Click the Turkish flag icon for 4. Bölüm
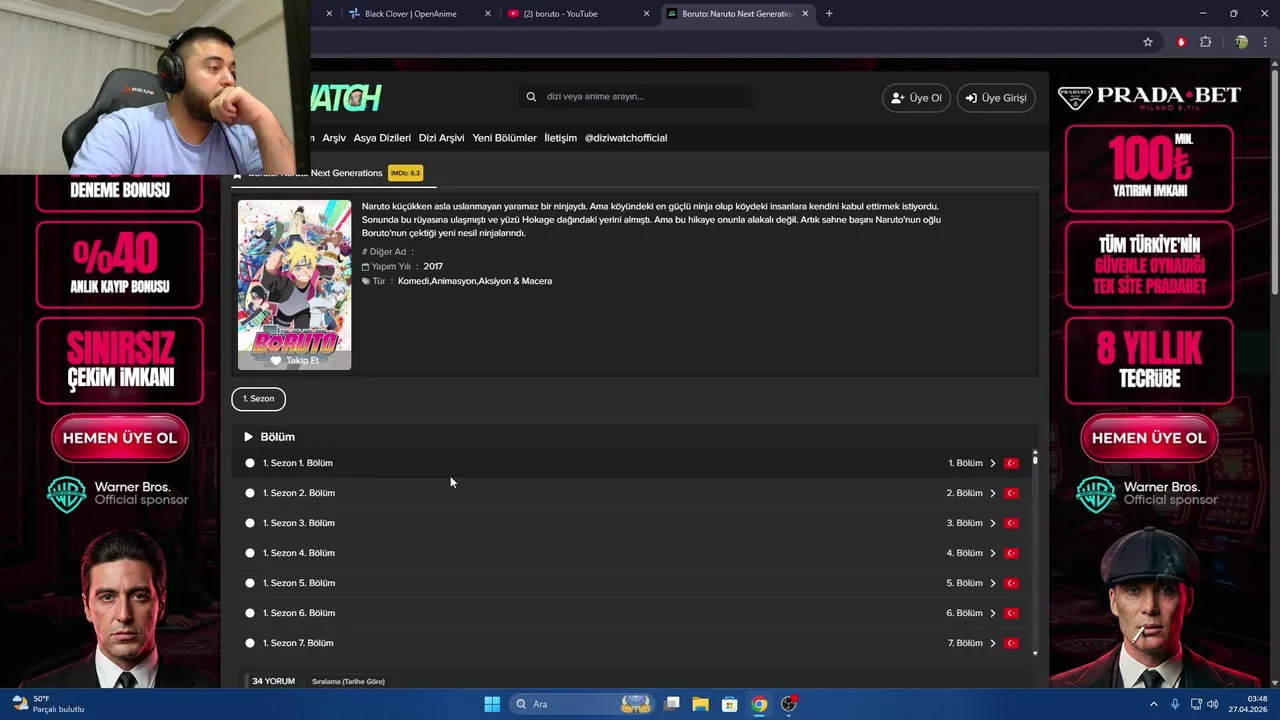Image resolution: width=1280 pixels, height=720 pixels. 1011,553
